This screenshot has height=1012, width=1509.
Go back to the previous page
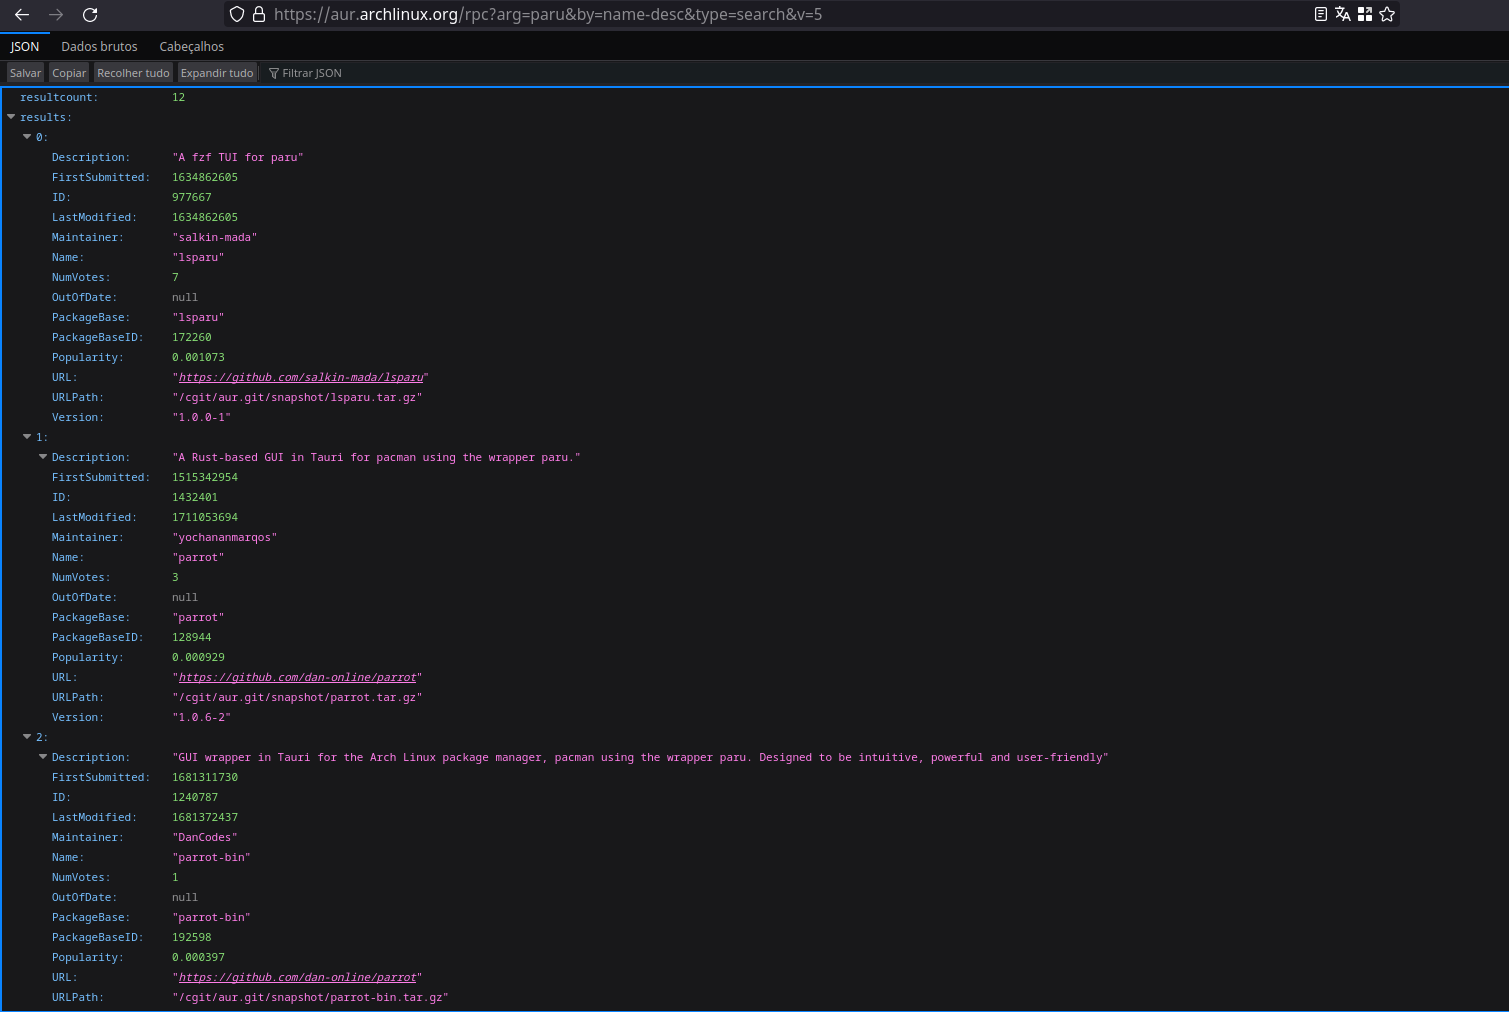[x=22, y=15]
